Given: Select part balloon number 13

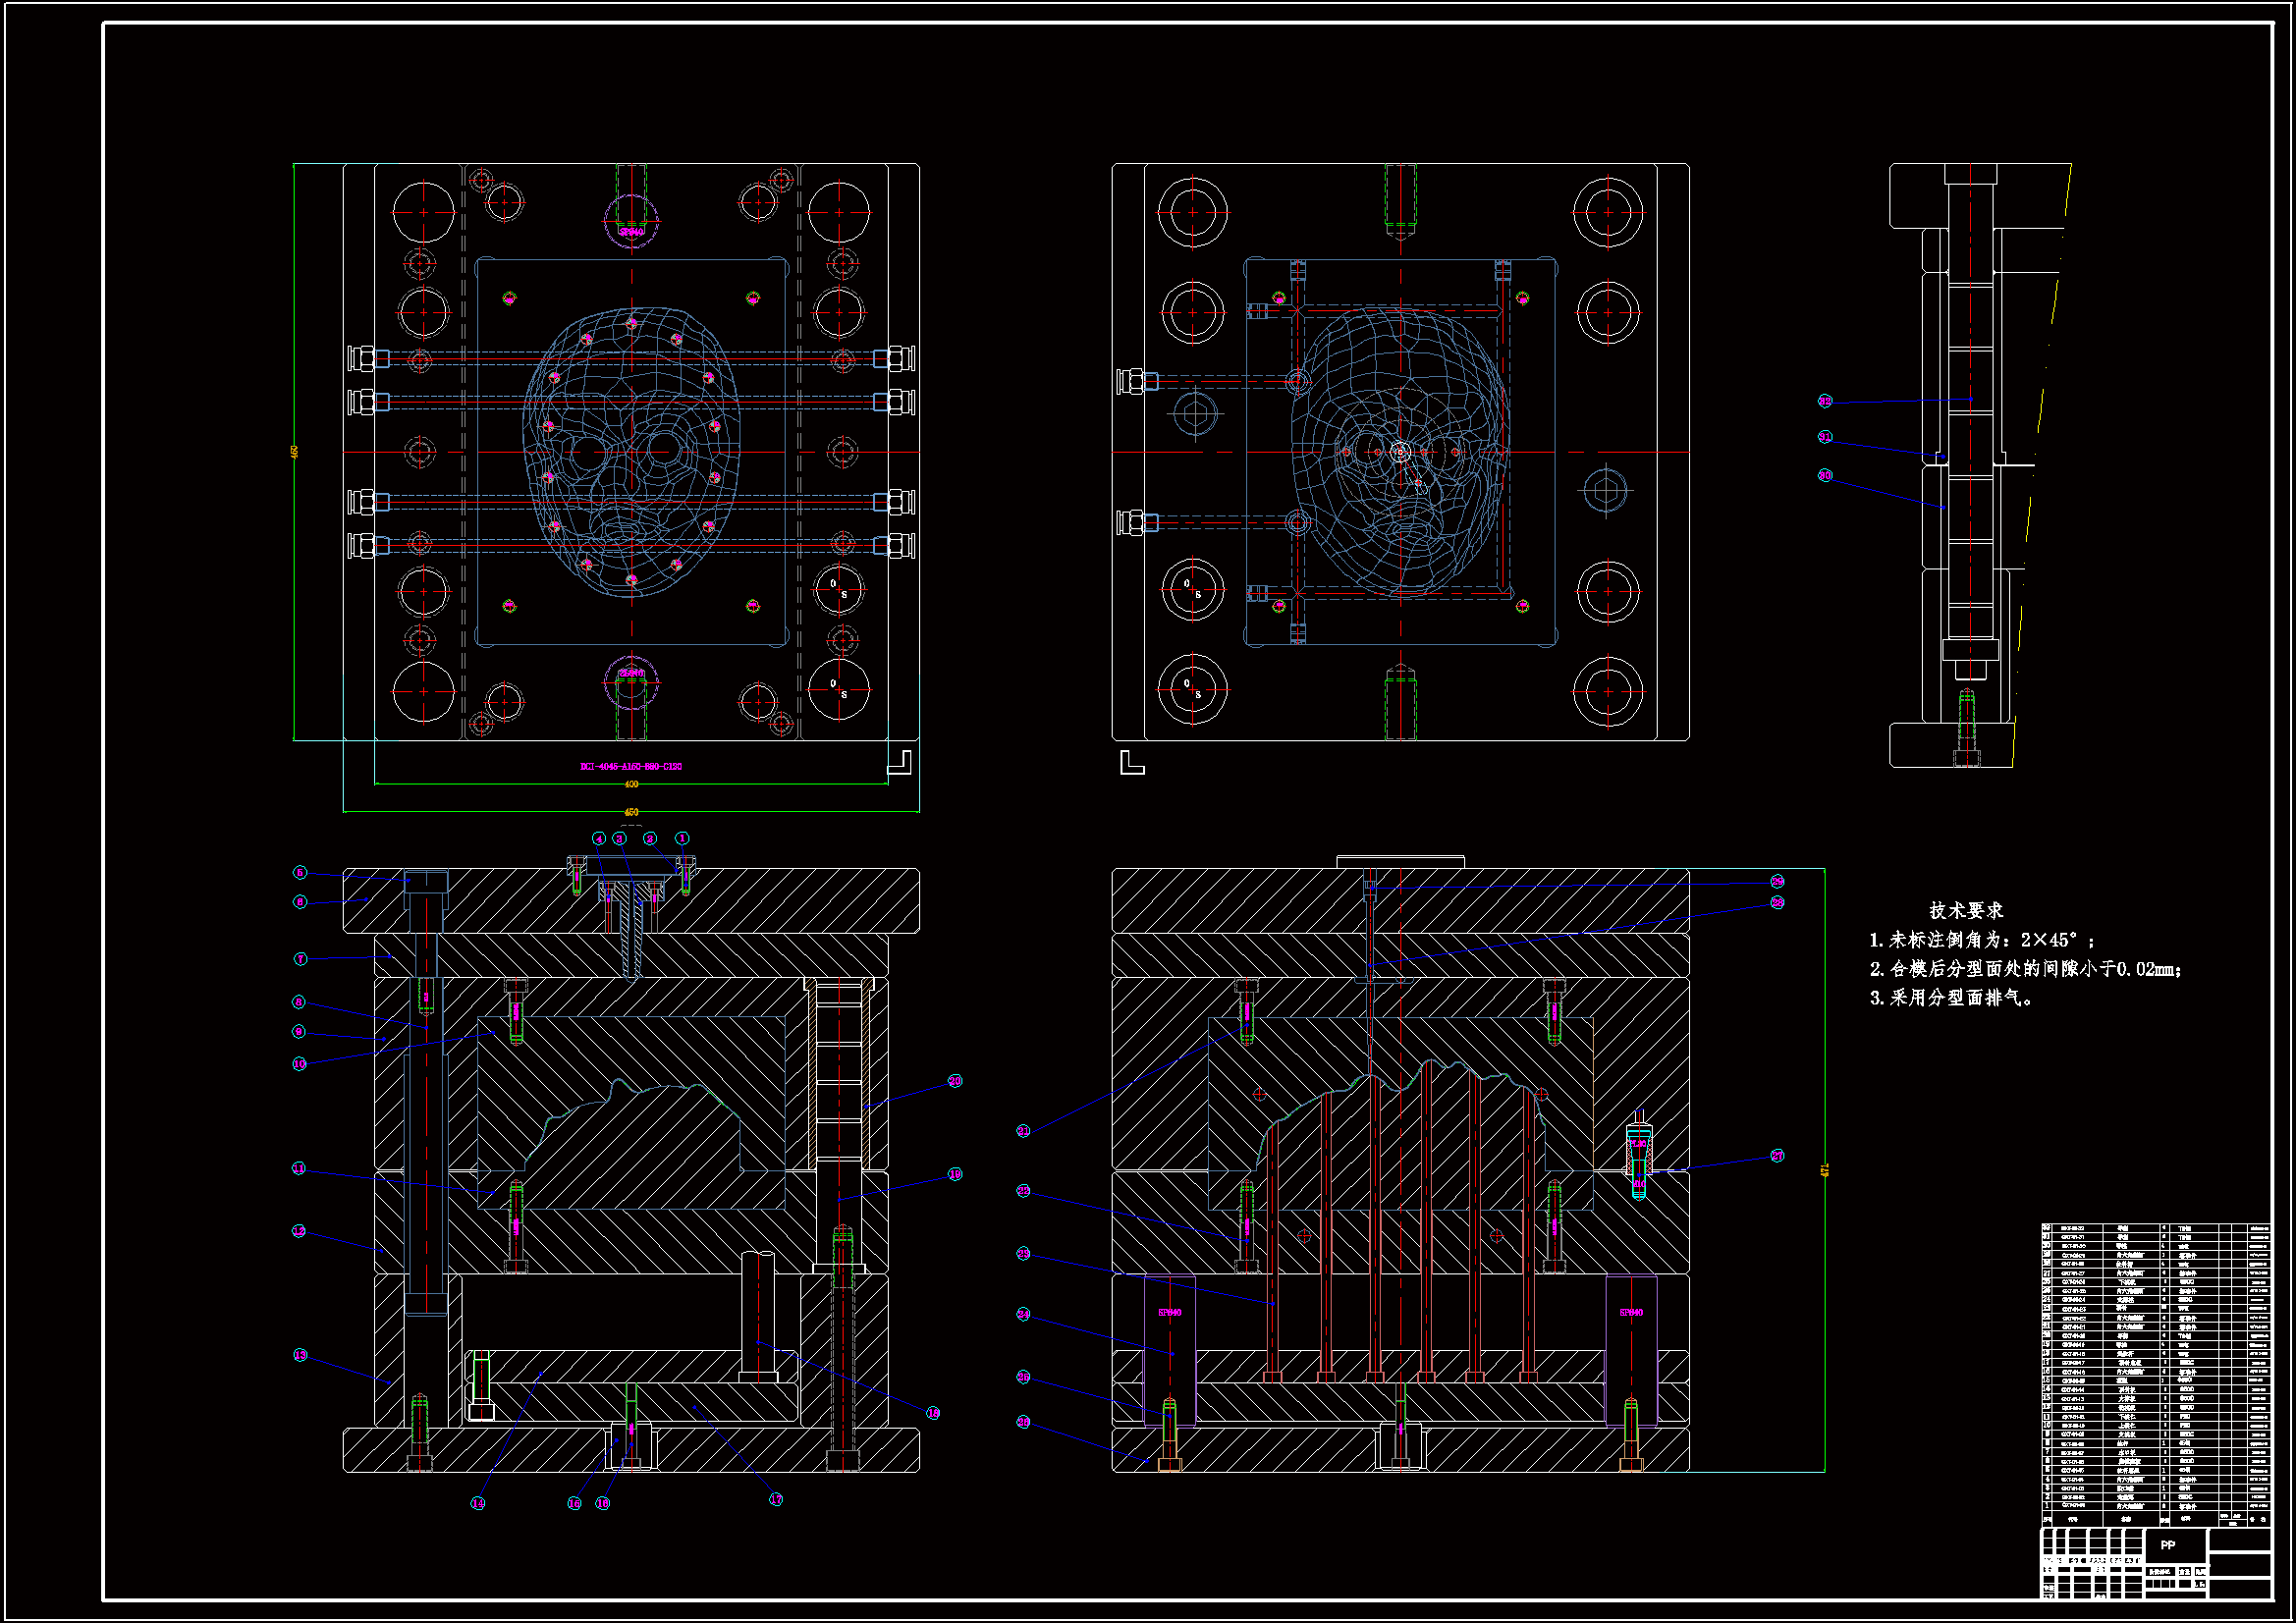Looking at the screenshot, I should [x=300, y=1355].
